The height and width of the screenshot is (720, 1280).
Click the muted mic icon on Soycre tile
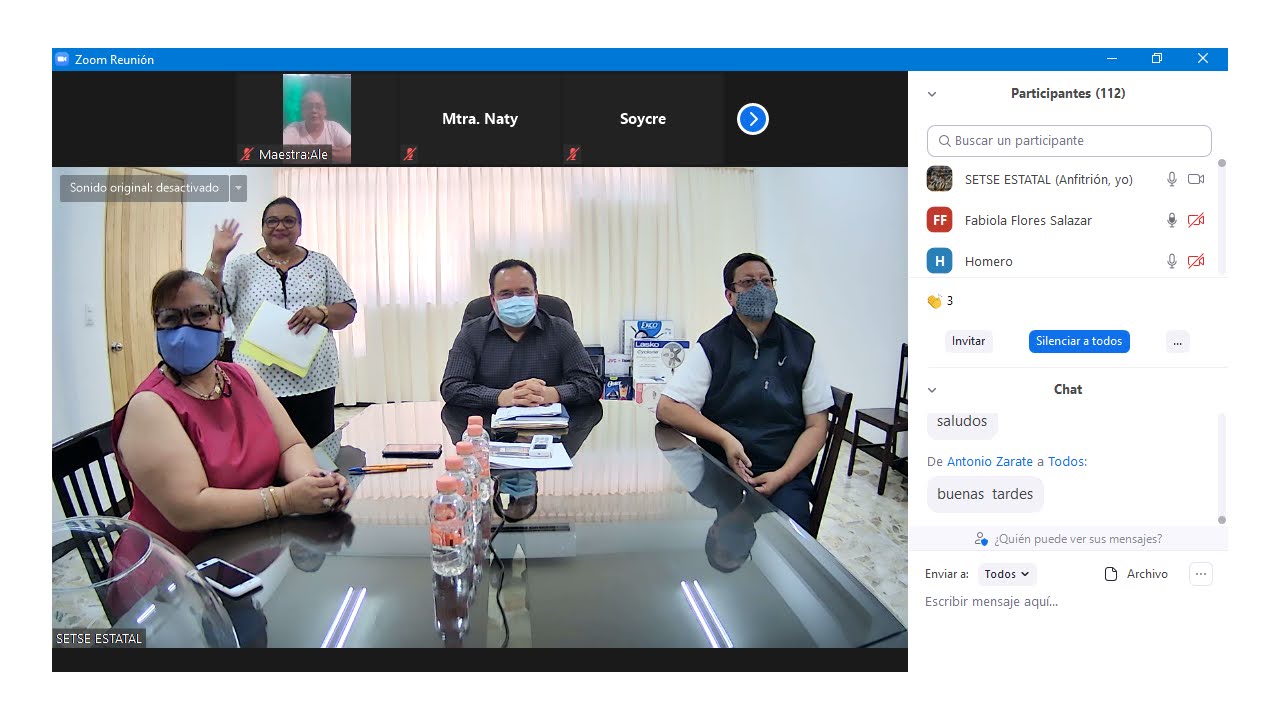[x=573, y=154]
